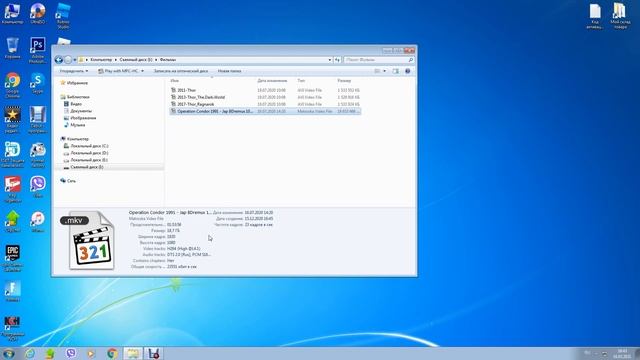Select the Operation Condor 1991 mkv file

tap(265, 111)
